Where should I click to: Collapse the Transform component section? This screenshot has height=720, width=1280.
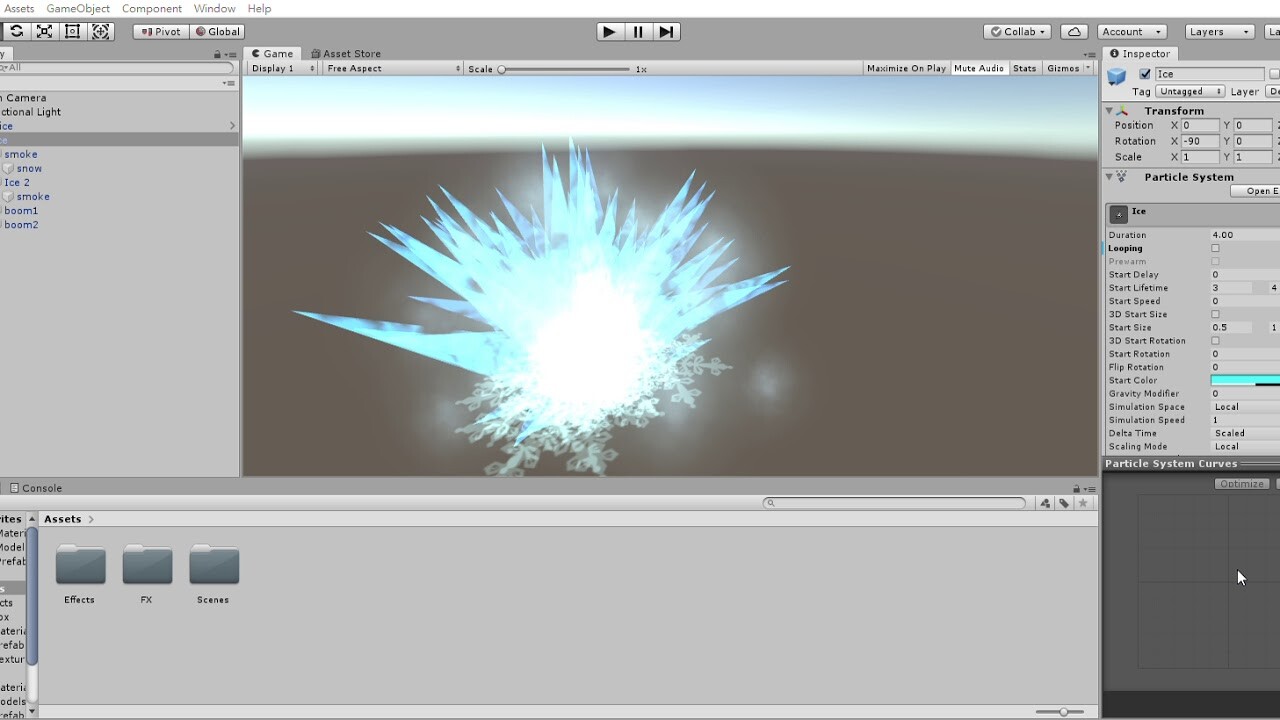click(x=1110, y=110)
